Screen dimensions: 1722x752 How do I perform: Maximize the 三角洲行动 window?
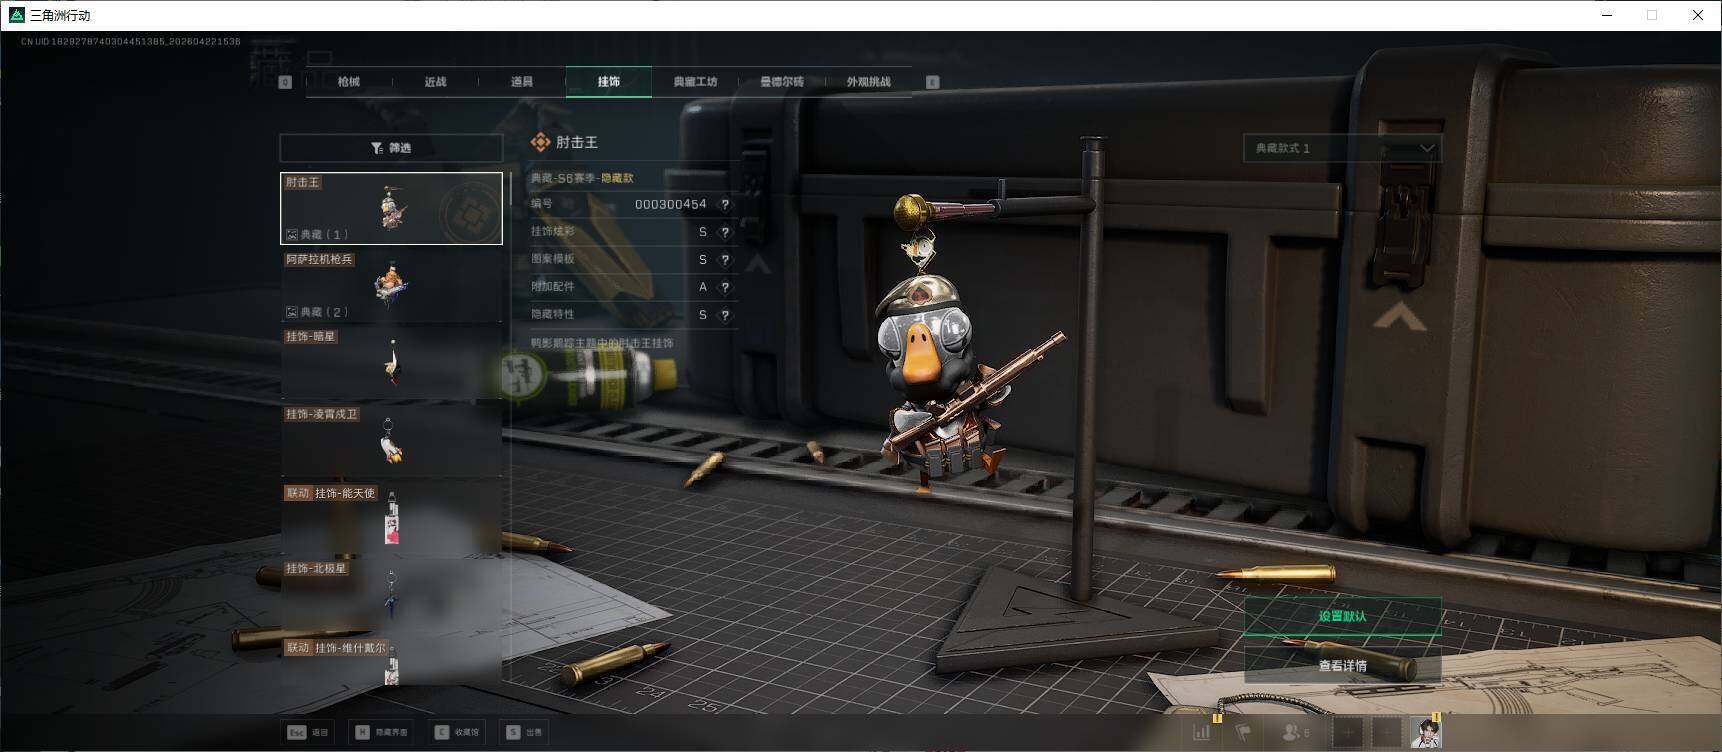[x=1652, y=15]
